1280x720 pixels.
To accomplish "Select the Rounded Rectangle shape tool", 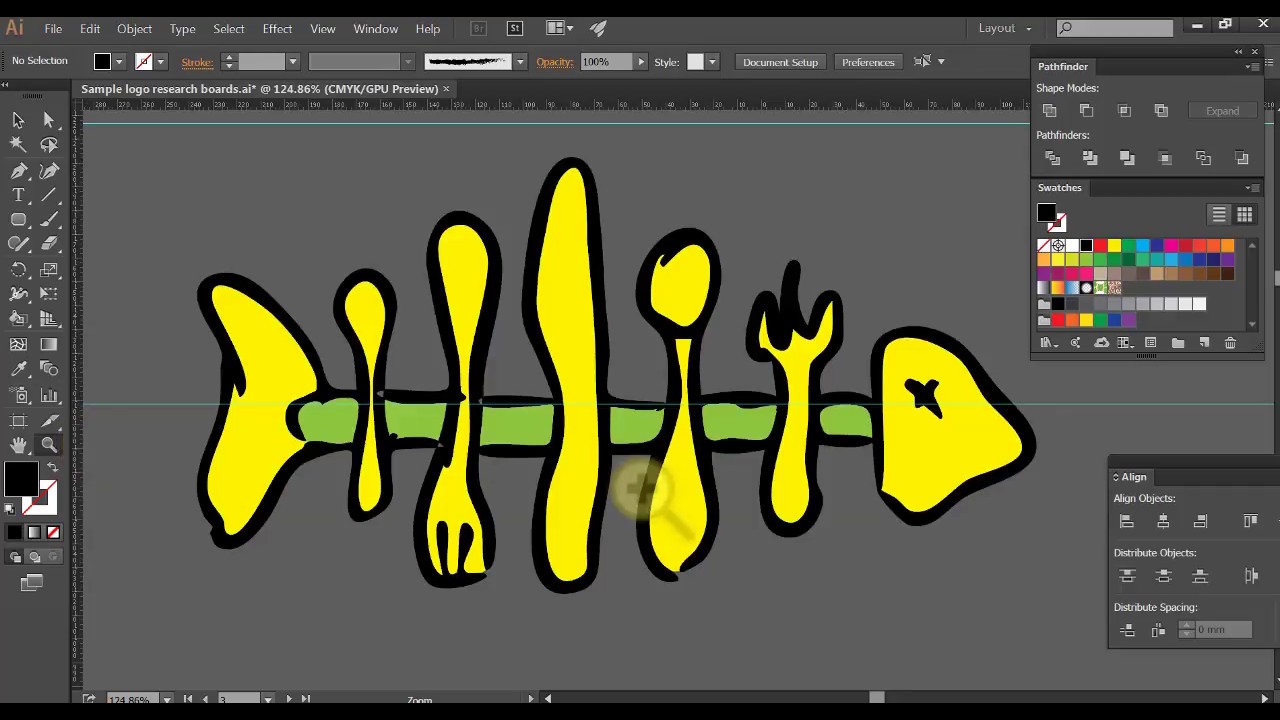I will pyautogui.click(x=18, y=220).
